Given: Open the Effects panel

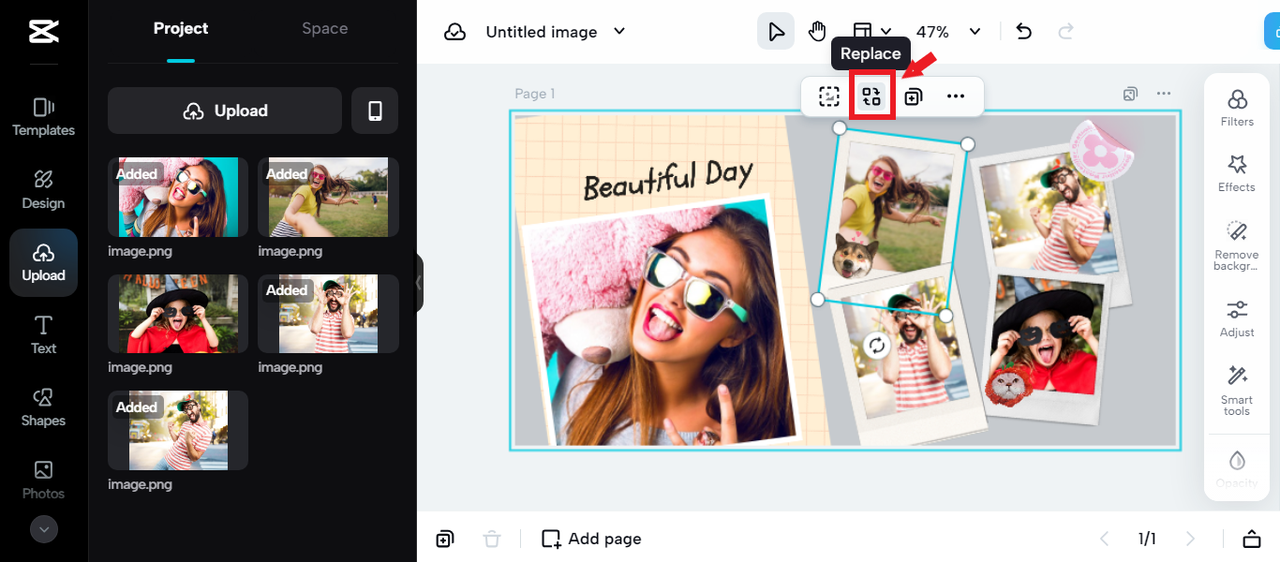Looking at the screenshot, I should click(x=1237, y=174).
